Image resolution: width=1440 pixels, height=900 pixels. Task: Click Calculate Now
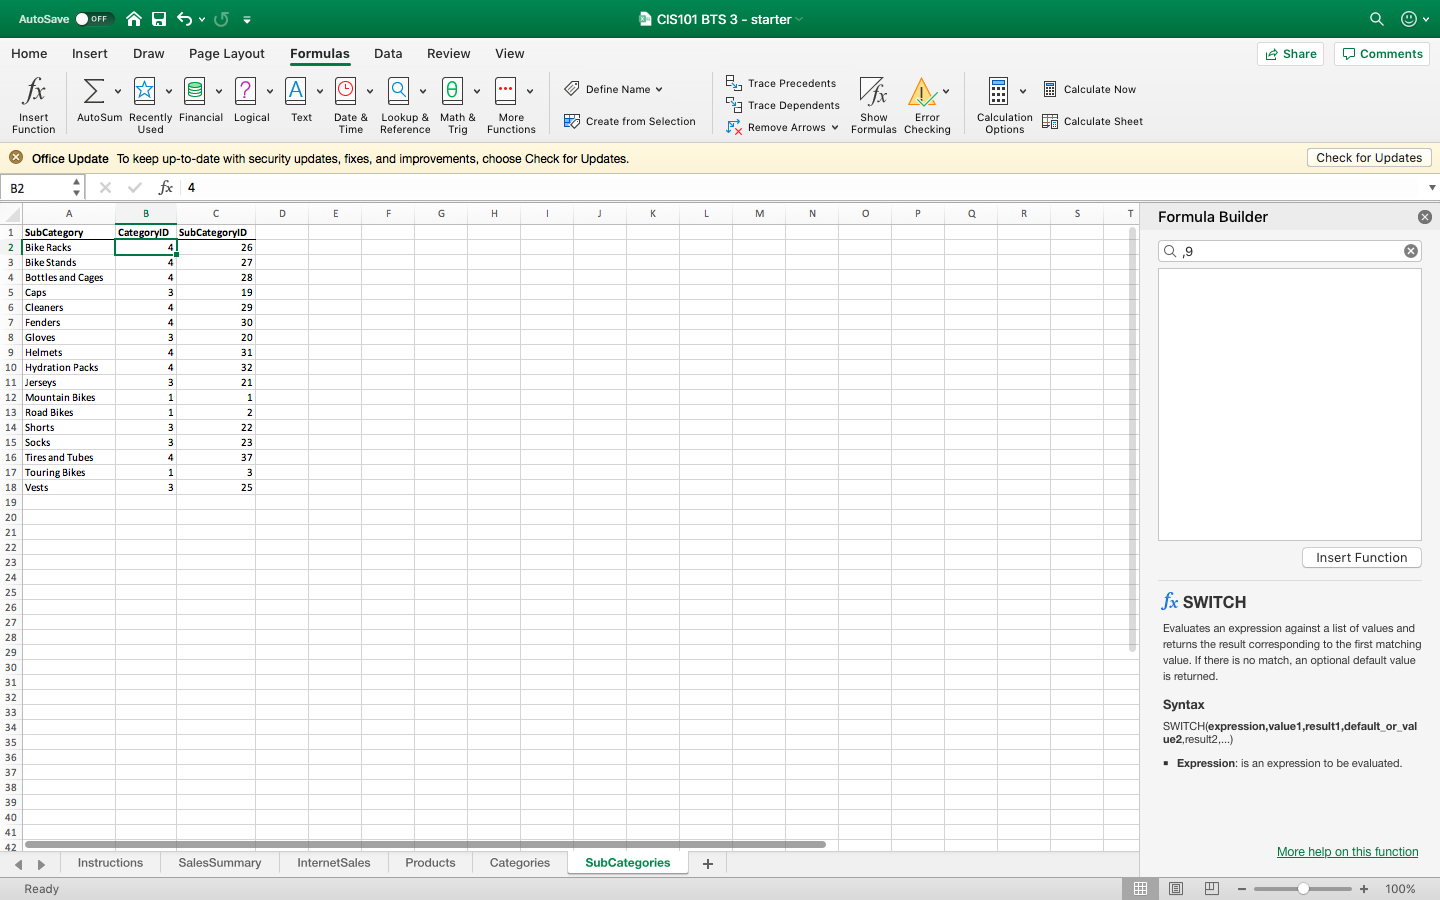1089,89
